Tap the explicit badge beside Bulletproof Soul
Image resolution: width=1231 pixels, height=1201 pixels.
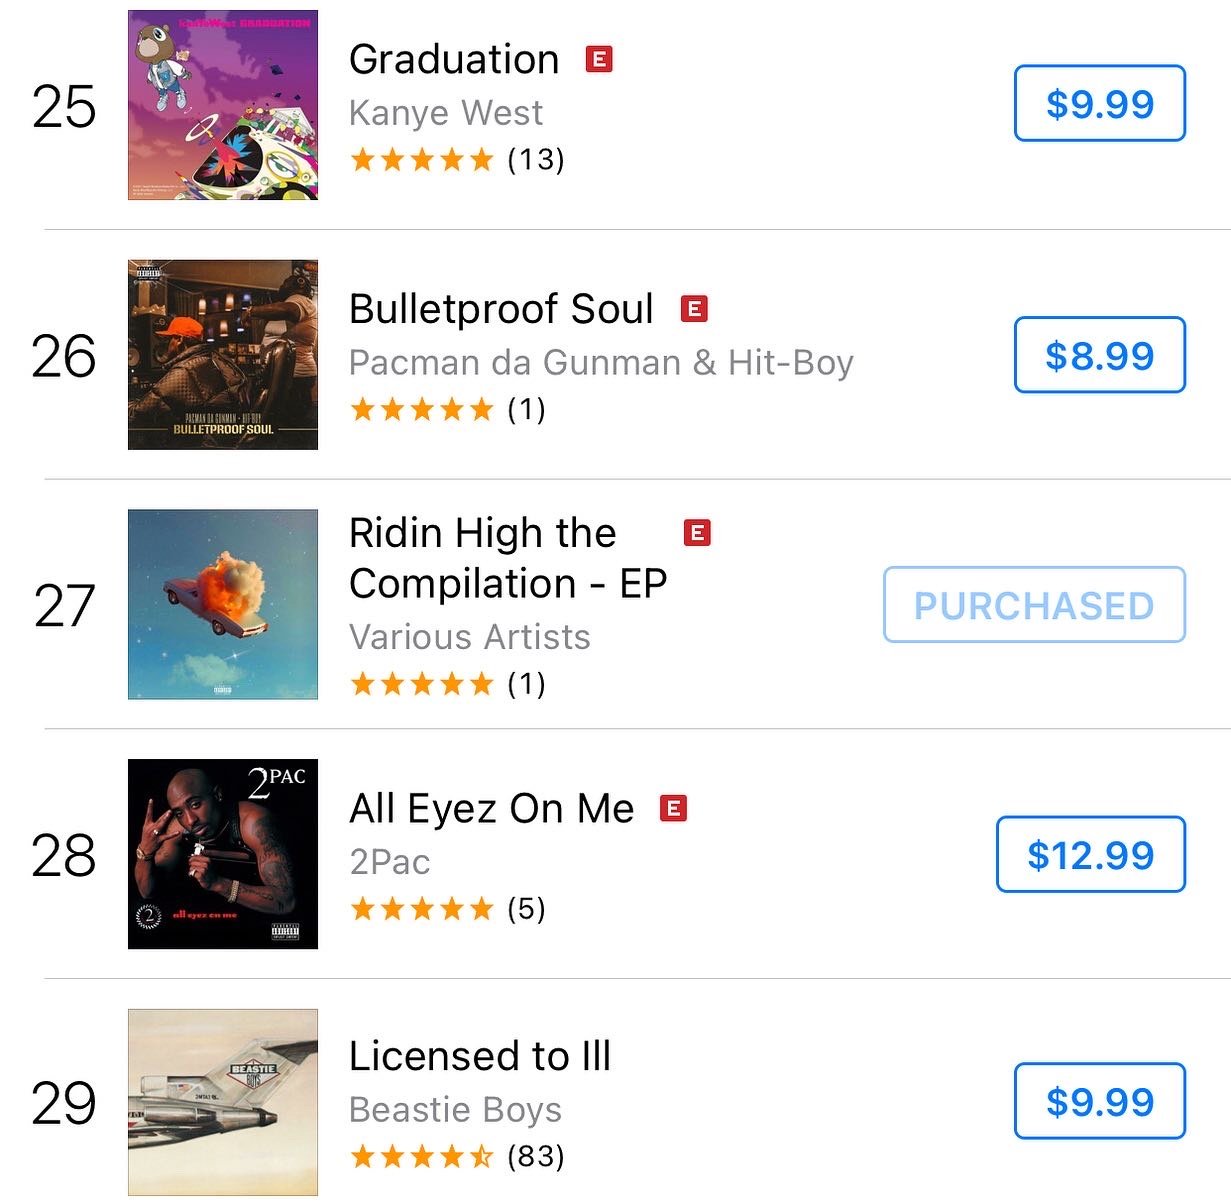point(694,309)
